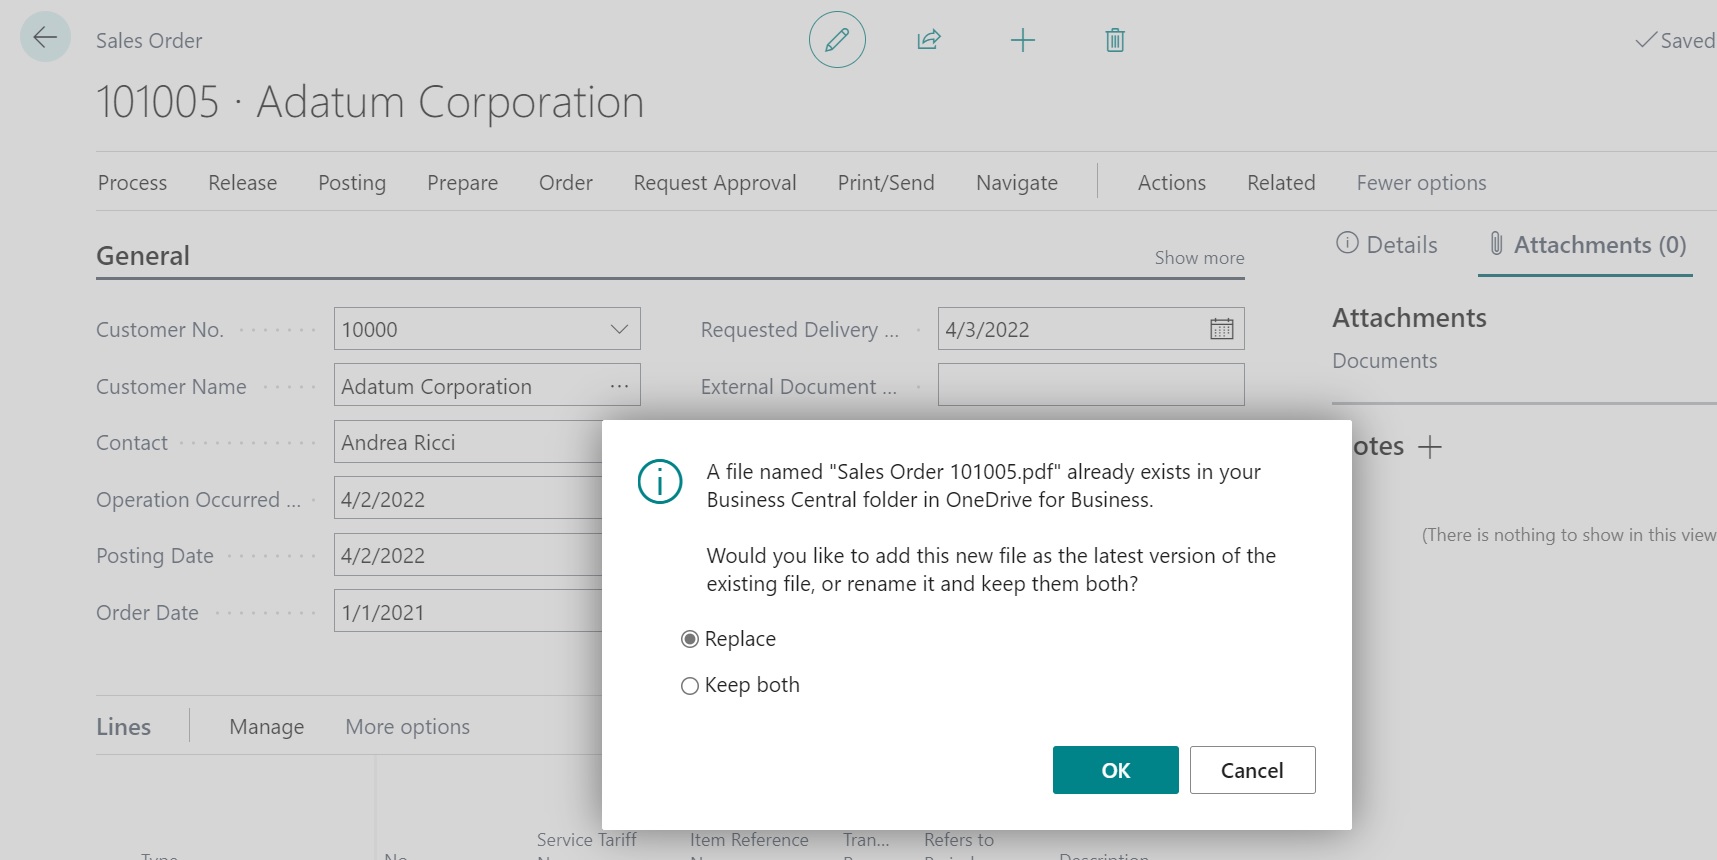Screen dimensions: 1717x860
Task: Click the pencil edit icon
Action: pos(837,40)
